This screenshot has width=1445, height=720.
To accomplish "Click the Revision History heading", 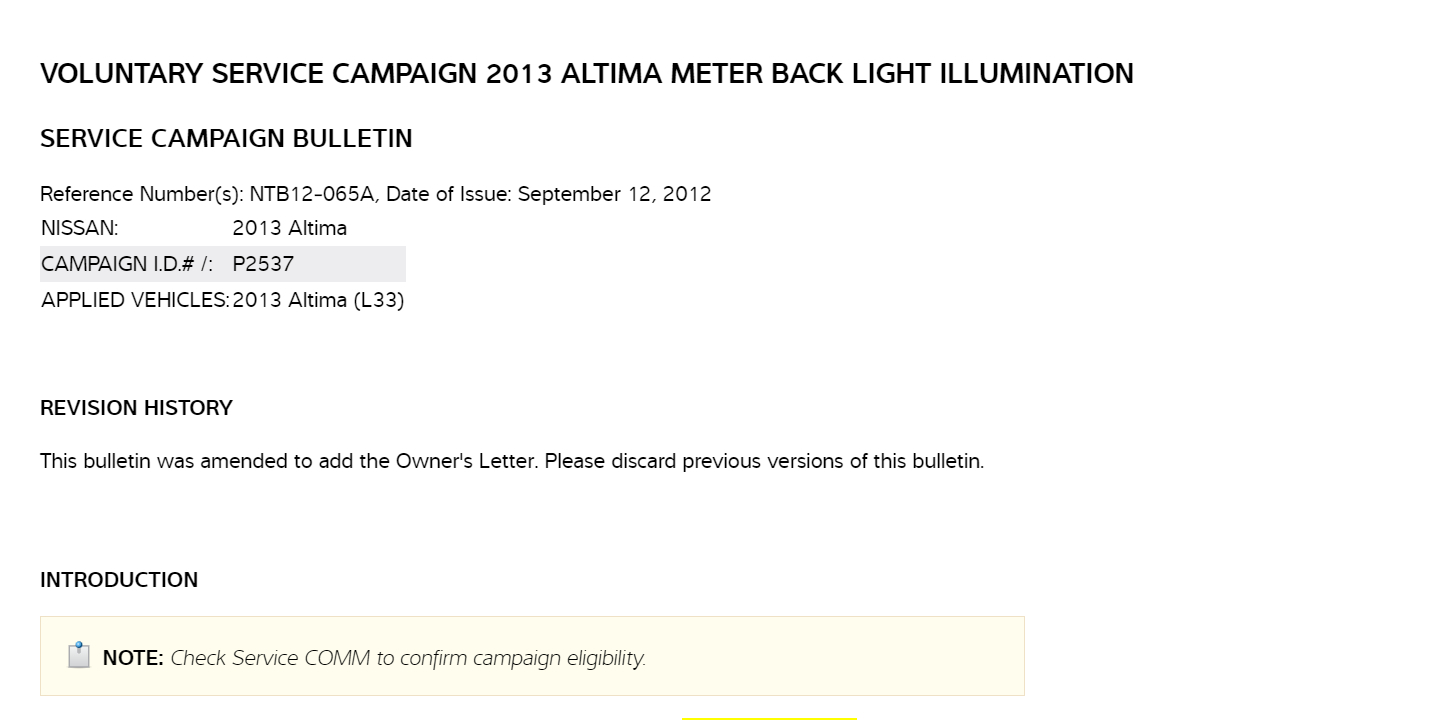I will (136, 408).
